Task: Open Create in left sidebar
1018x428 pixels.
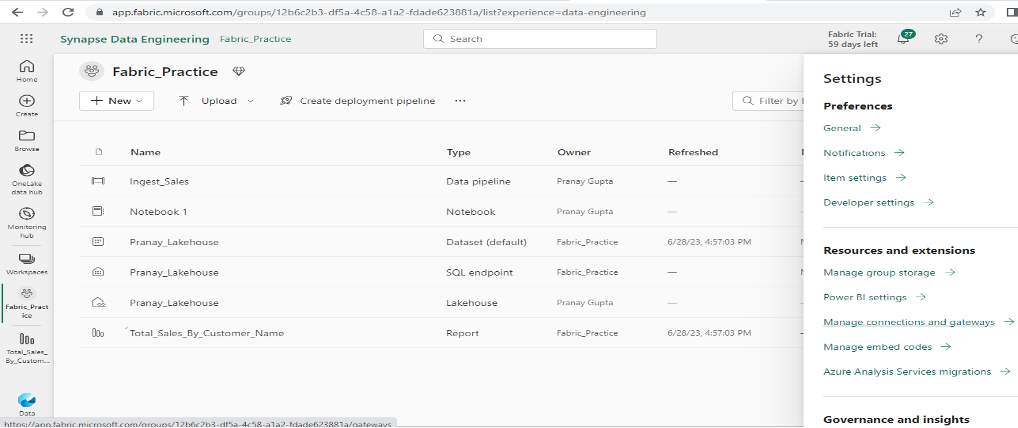Action: pyautogui.click(x=27, y=106)
